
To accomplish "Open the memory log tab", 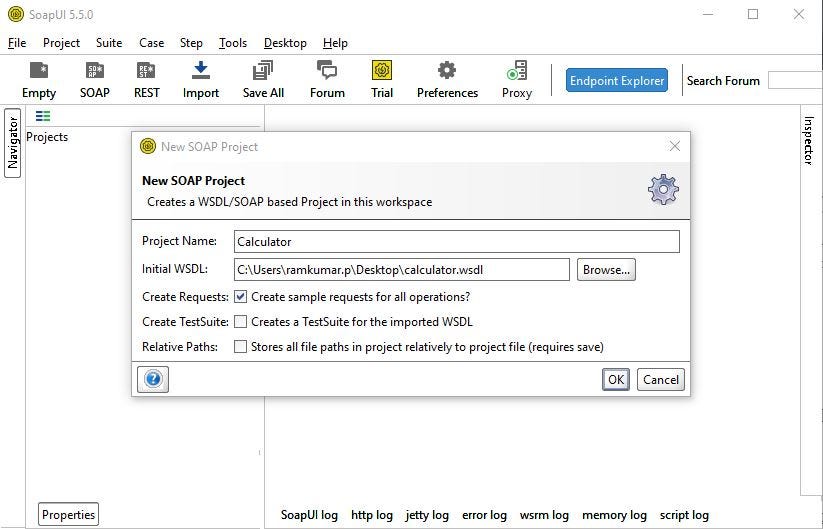I will (614, 515).
